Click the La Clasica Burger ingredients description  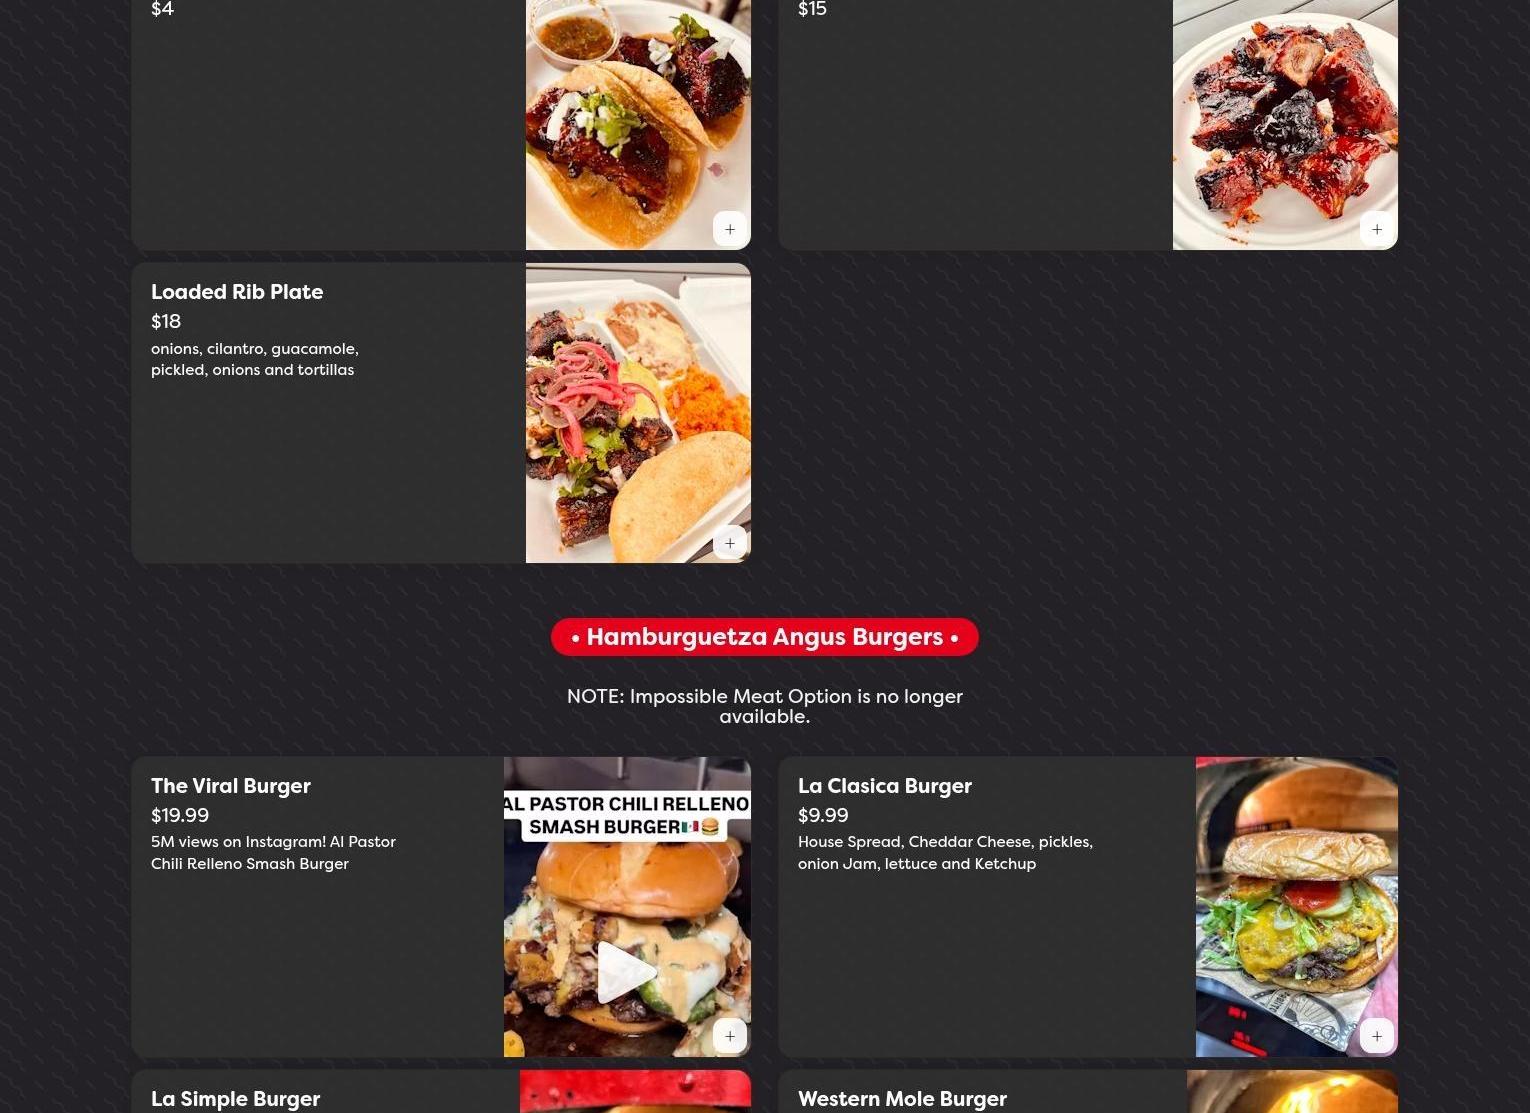[945, 853]
